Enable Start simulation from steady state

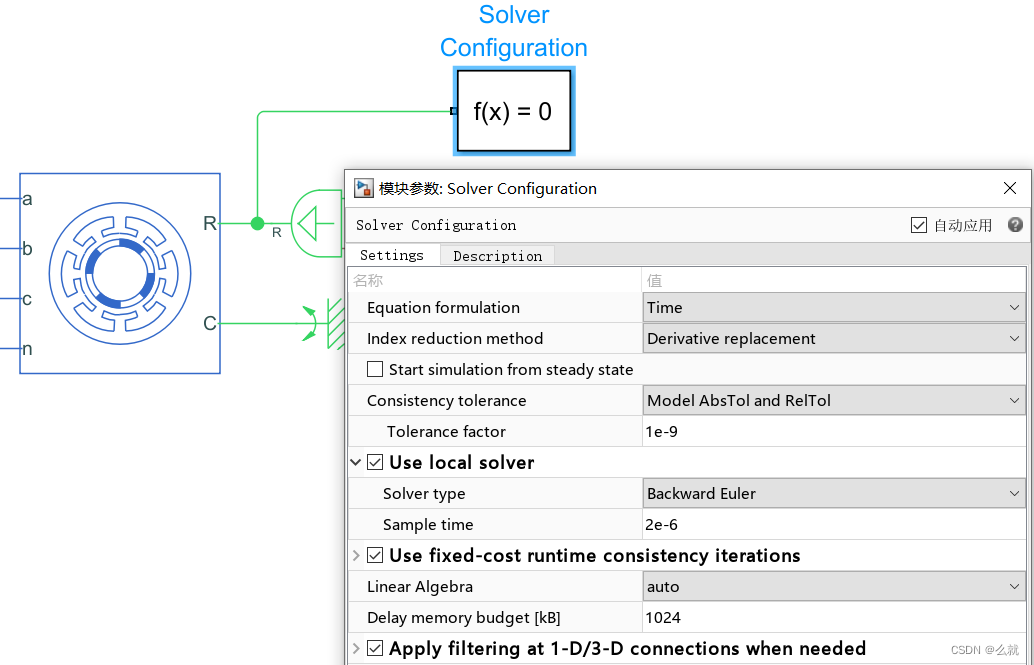[x=375, y=369]
